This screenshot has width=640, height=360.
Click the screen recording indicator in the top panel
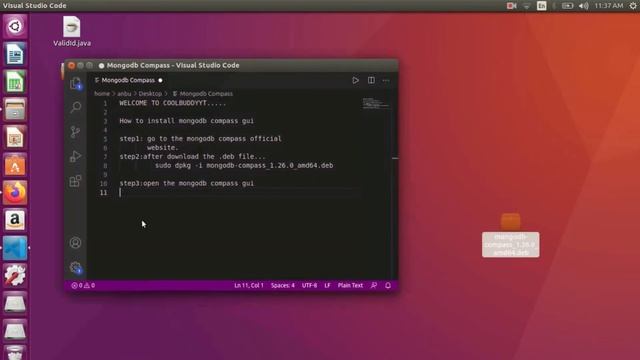click(511, 6)
